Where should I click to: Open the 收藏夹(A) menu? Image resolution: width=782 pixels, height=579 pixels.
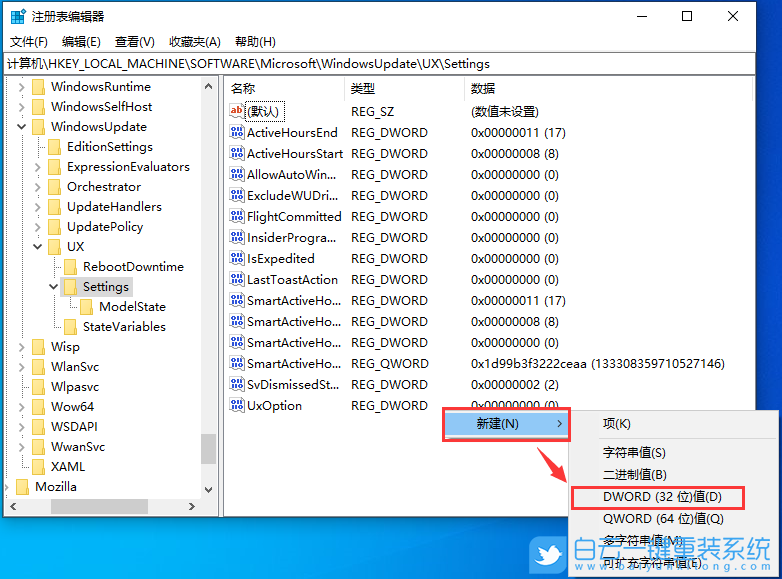click(x=195, y=42)
